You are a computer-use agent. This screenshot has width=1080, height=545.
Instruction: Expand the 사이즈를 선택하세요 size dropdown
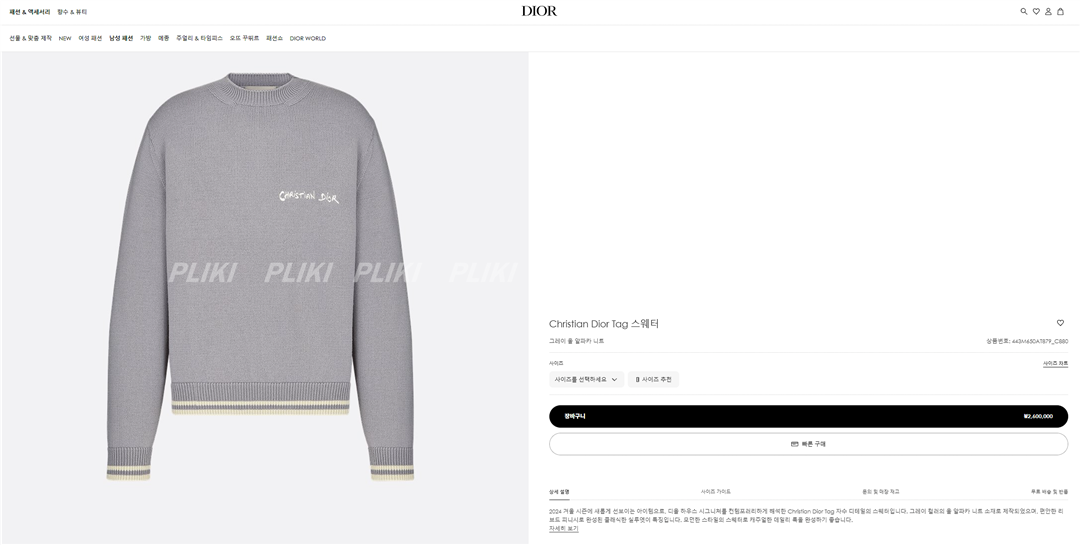click(x=586, y=380)
